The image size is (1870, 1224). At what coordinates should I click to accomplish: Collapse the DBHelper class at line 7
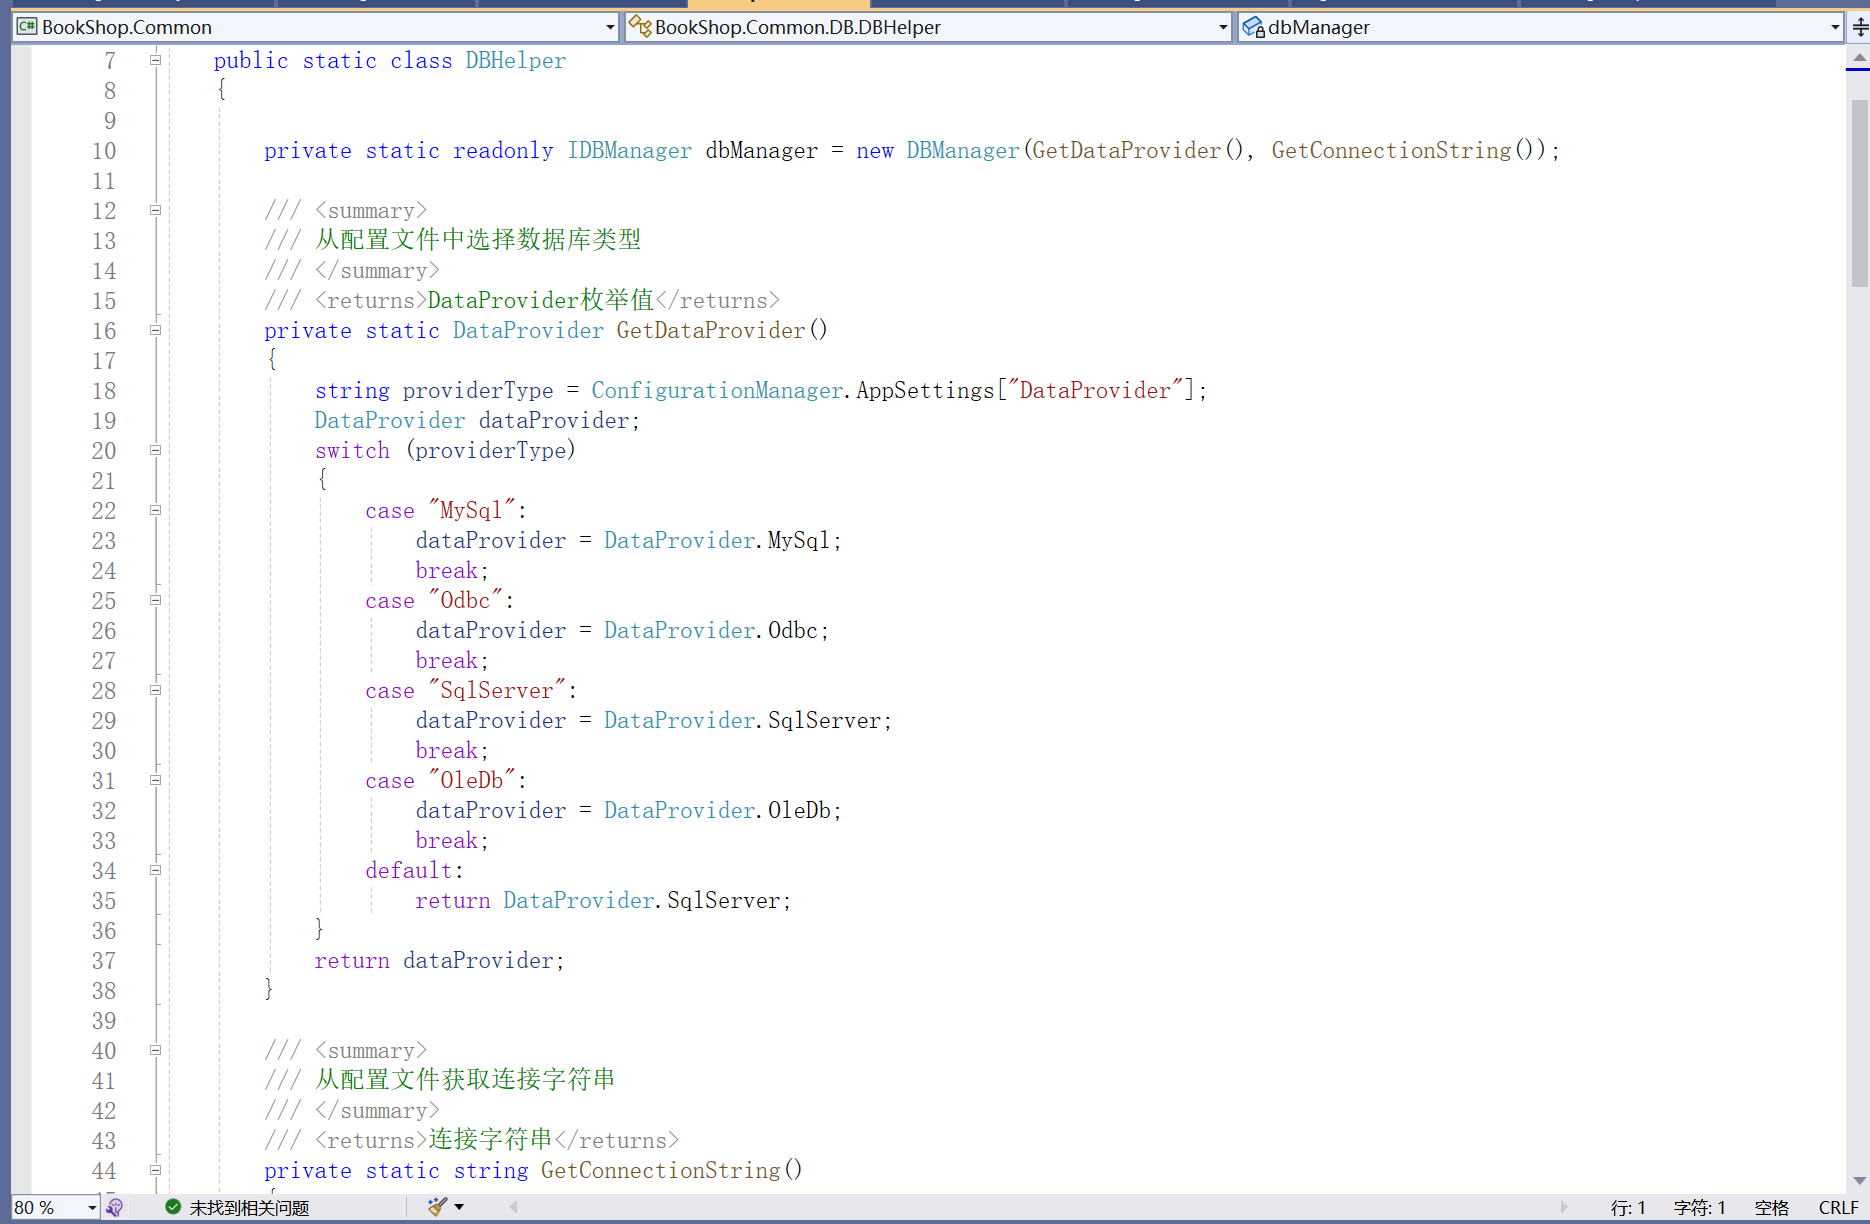tap(156, 60)
